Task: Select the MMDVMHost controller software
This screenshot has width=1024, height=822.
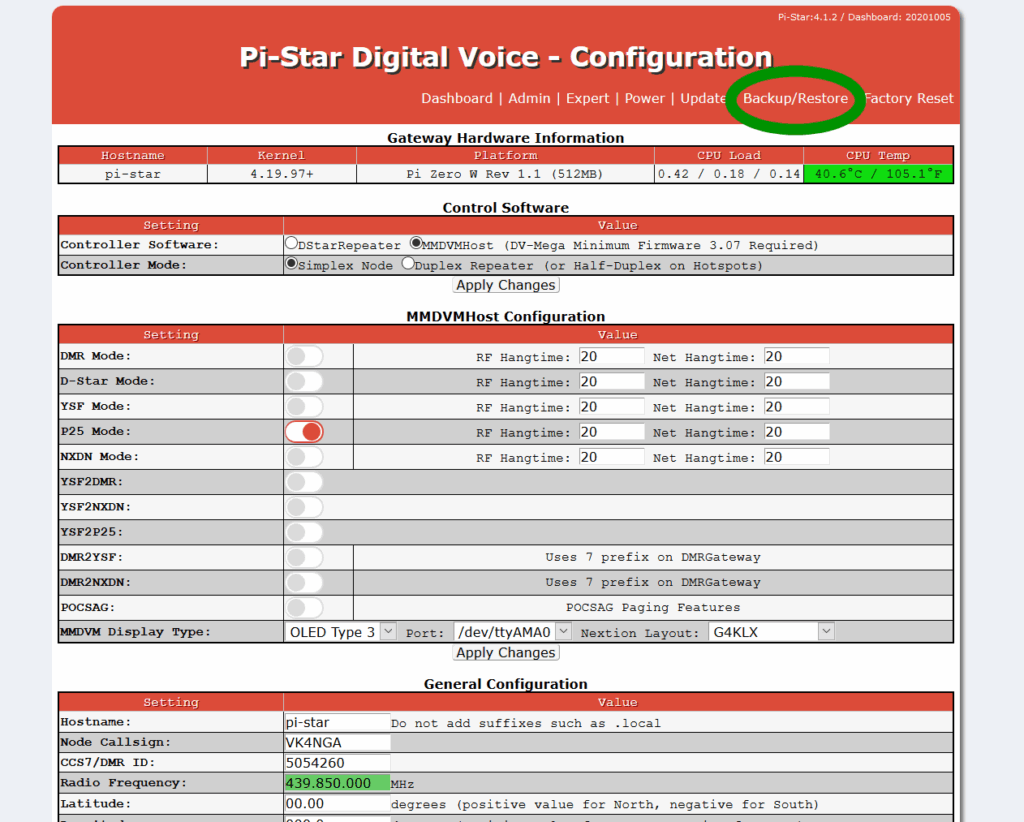Action: pos(415,244)
